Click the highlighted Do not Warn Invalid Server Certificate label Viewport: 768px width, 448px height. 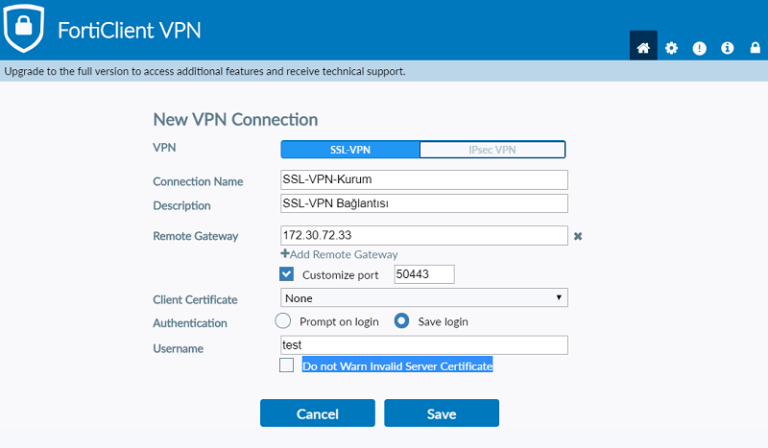tap(397, 366)
